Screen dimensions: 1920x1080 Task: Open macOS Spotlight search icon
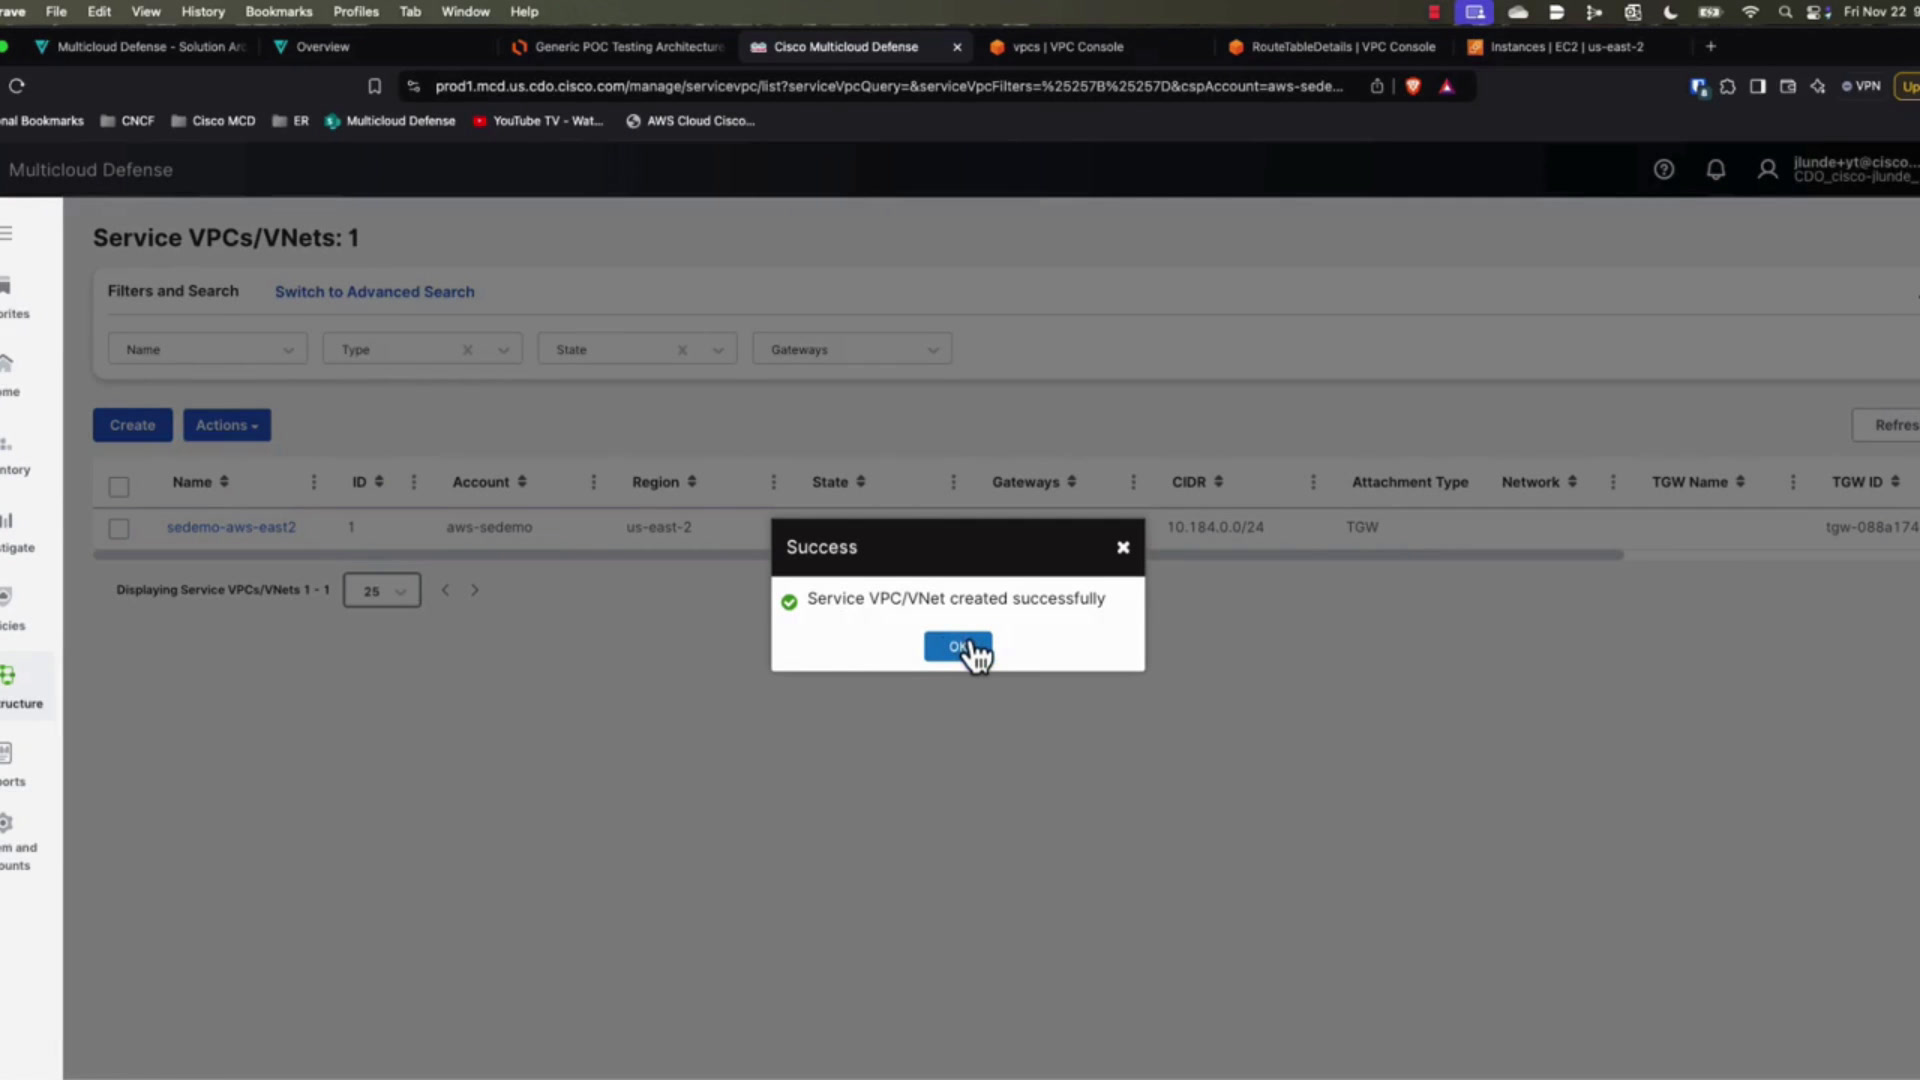(1785, 12)
